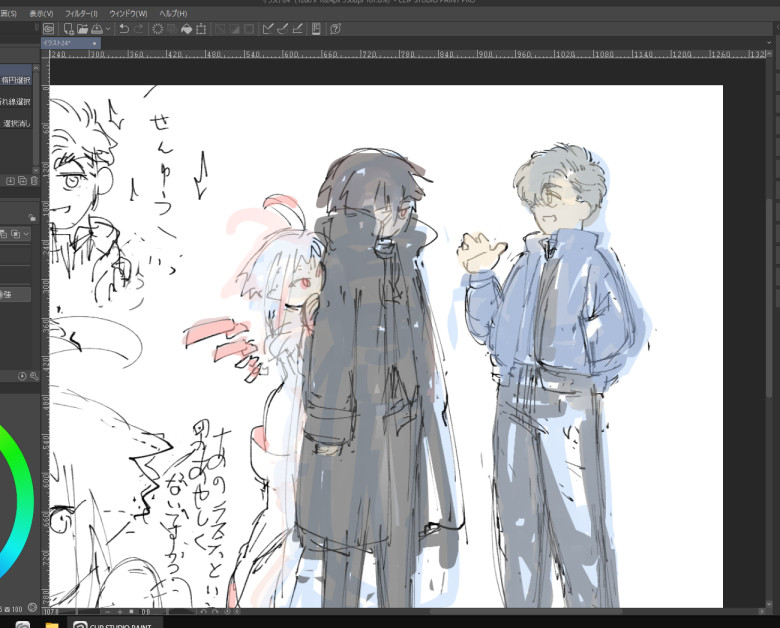
Task: Click the horizontal scrollbar left arrow
Action: click(x=237, y=612)
